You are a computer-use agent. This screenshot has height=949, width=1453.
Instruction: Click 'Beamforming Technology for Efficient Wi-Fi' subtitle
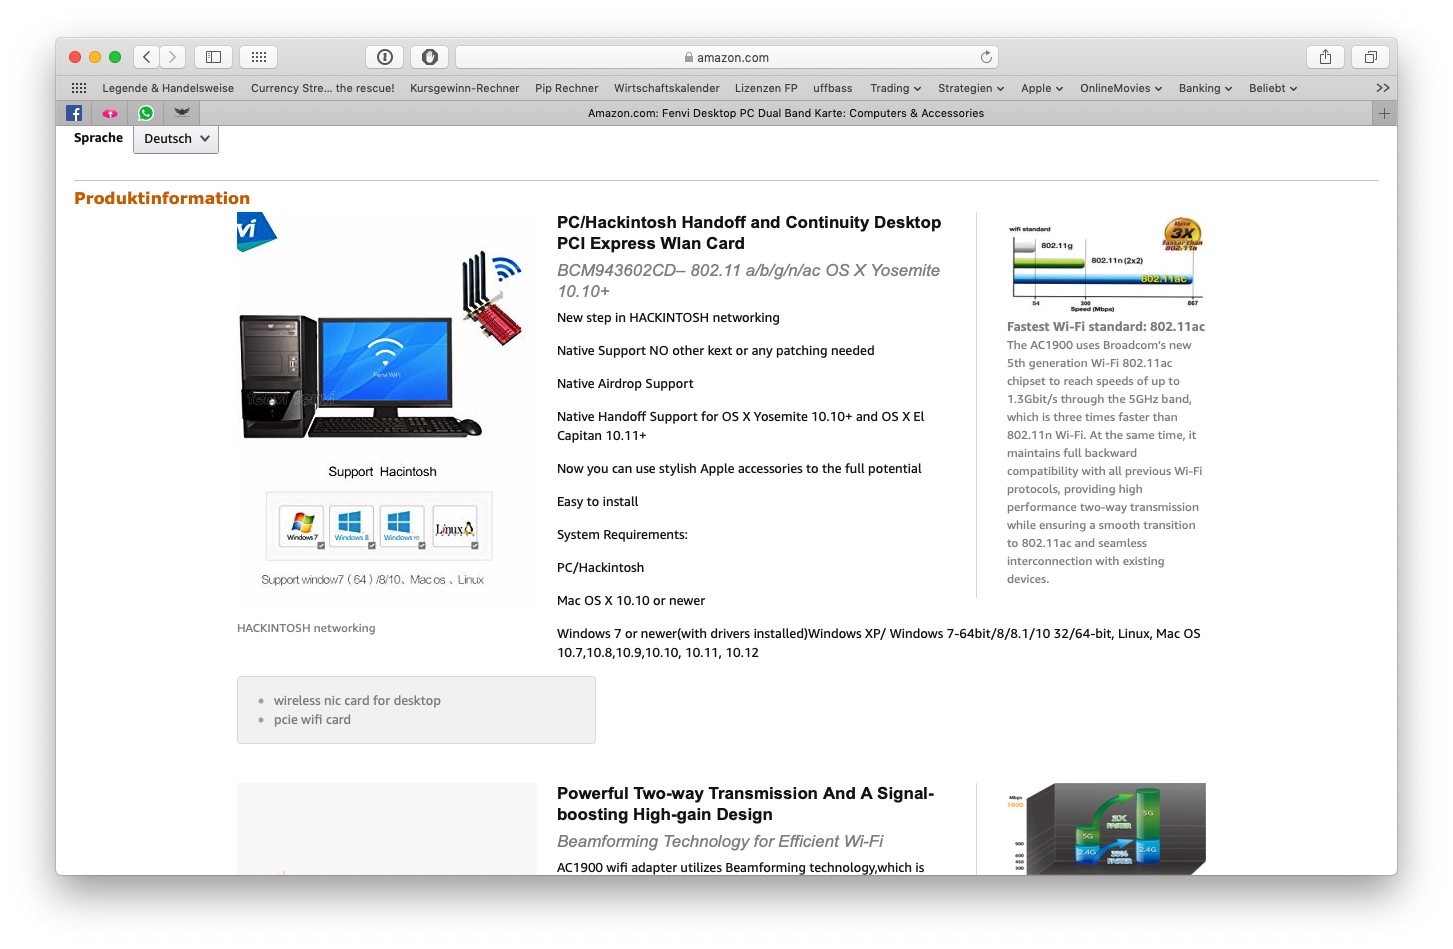[x=720, y=842]
